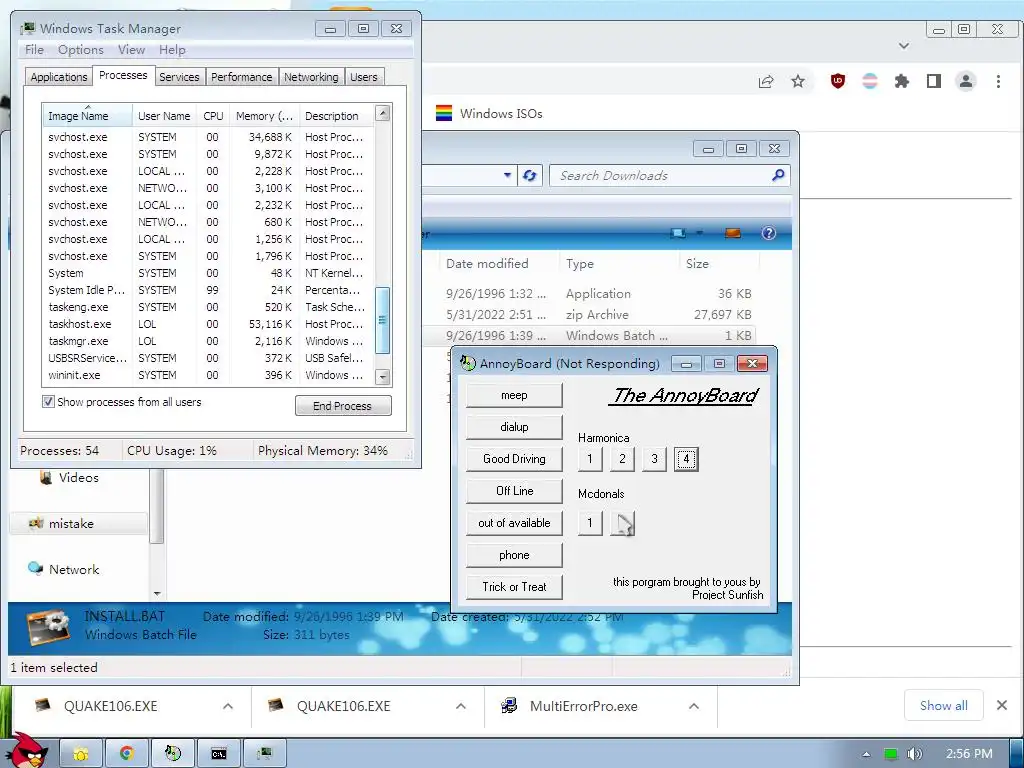Toggle Explorer preview pane icon
Screen dimensions: 1024x768
coord(733,233)
